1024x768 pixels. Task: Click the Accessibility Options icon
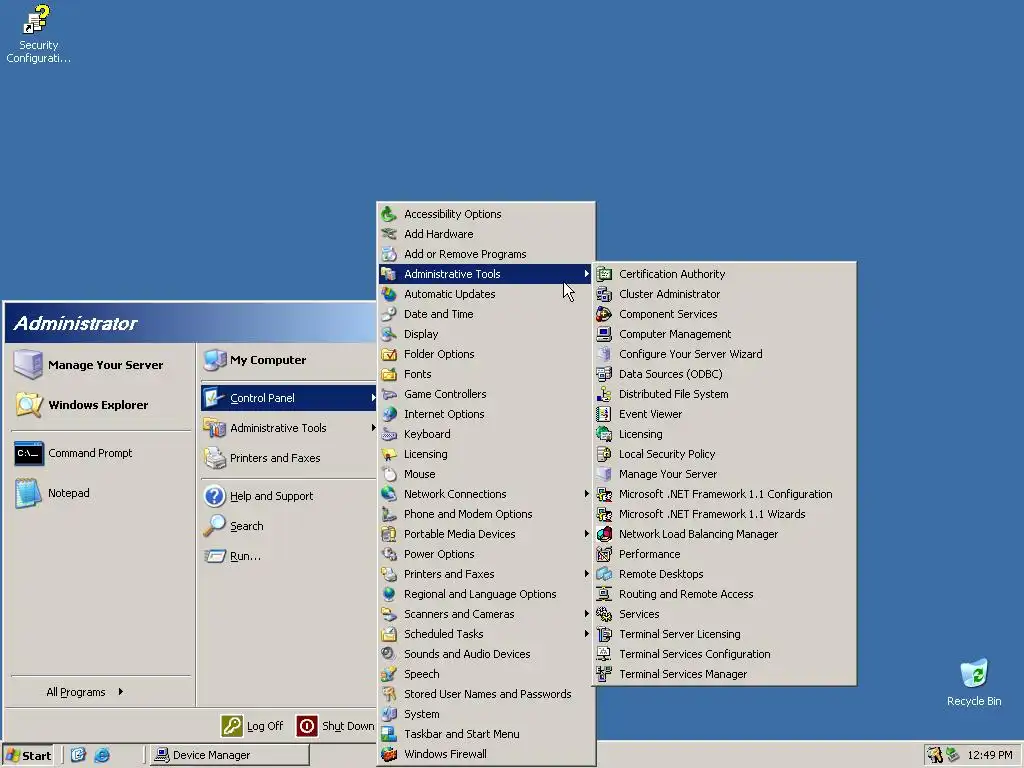(x=389, y=214)
